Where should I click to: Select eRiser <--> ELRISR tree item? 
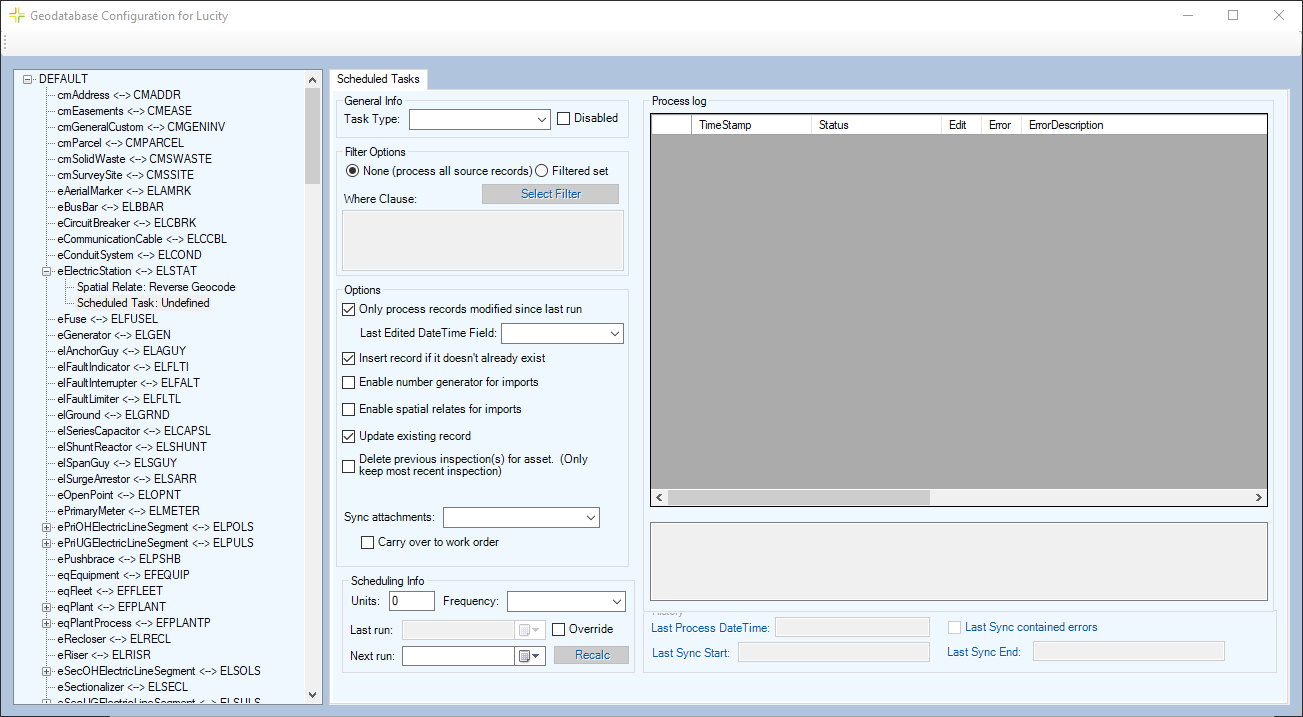tap(103, 655)
